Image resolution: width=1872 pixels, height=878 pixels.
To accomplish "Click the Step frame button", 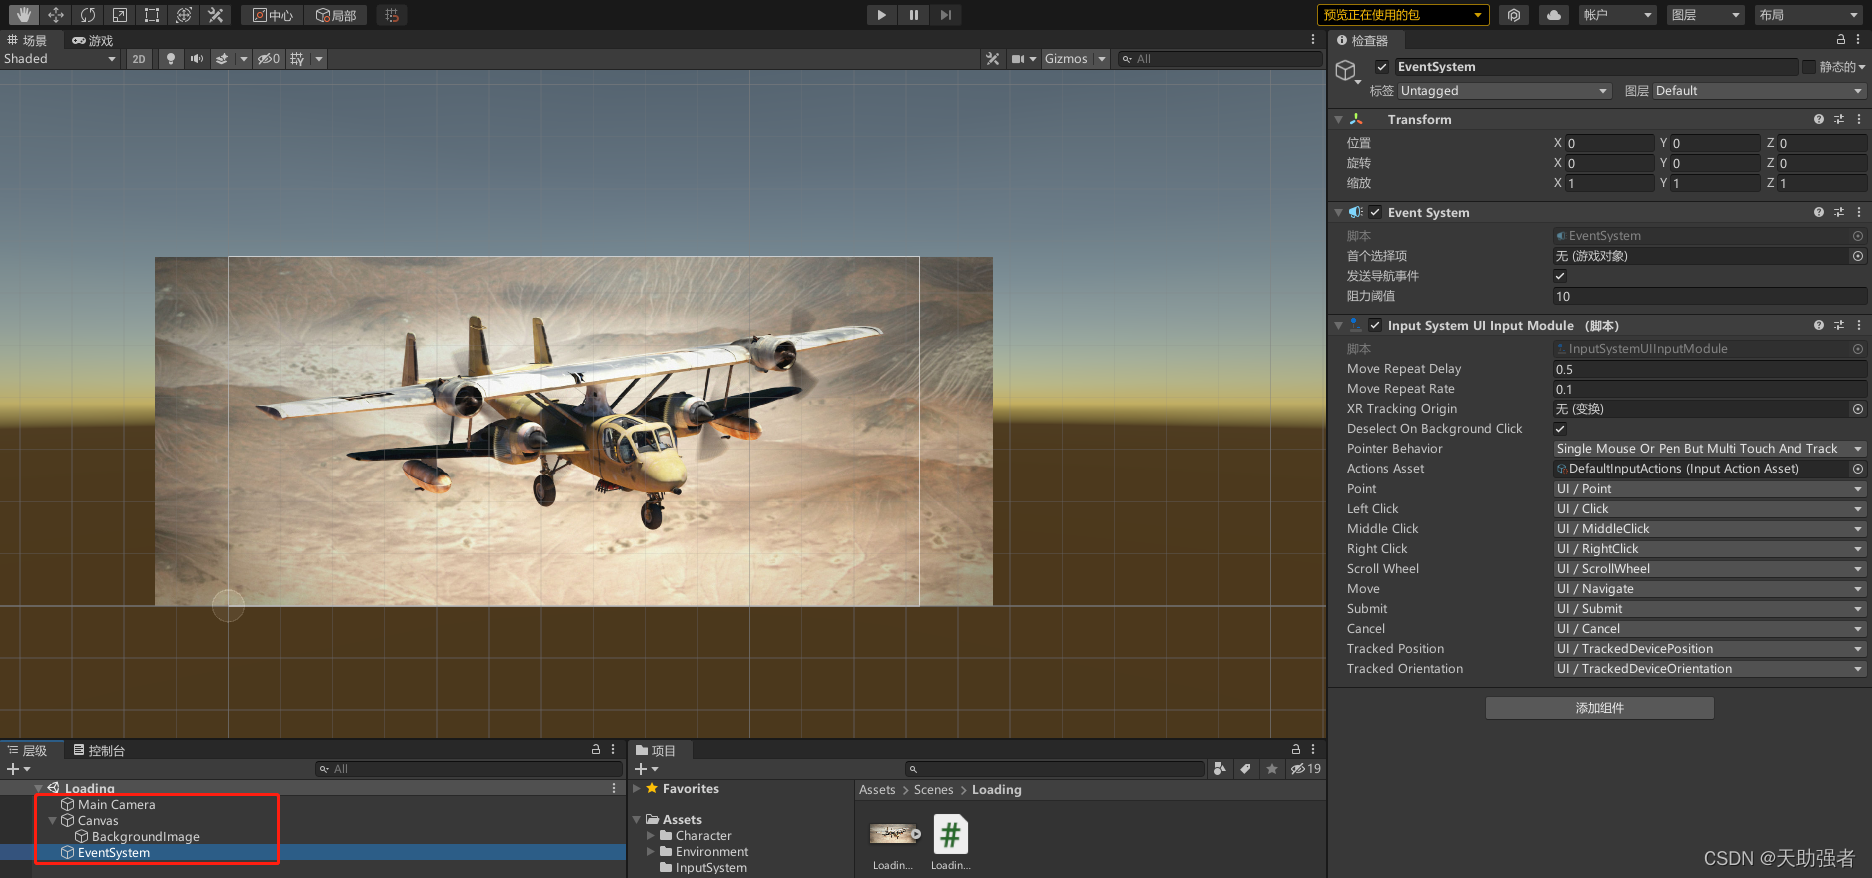I will 945,15.
